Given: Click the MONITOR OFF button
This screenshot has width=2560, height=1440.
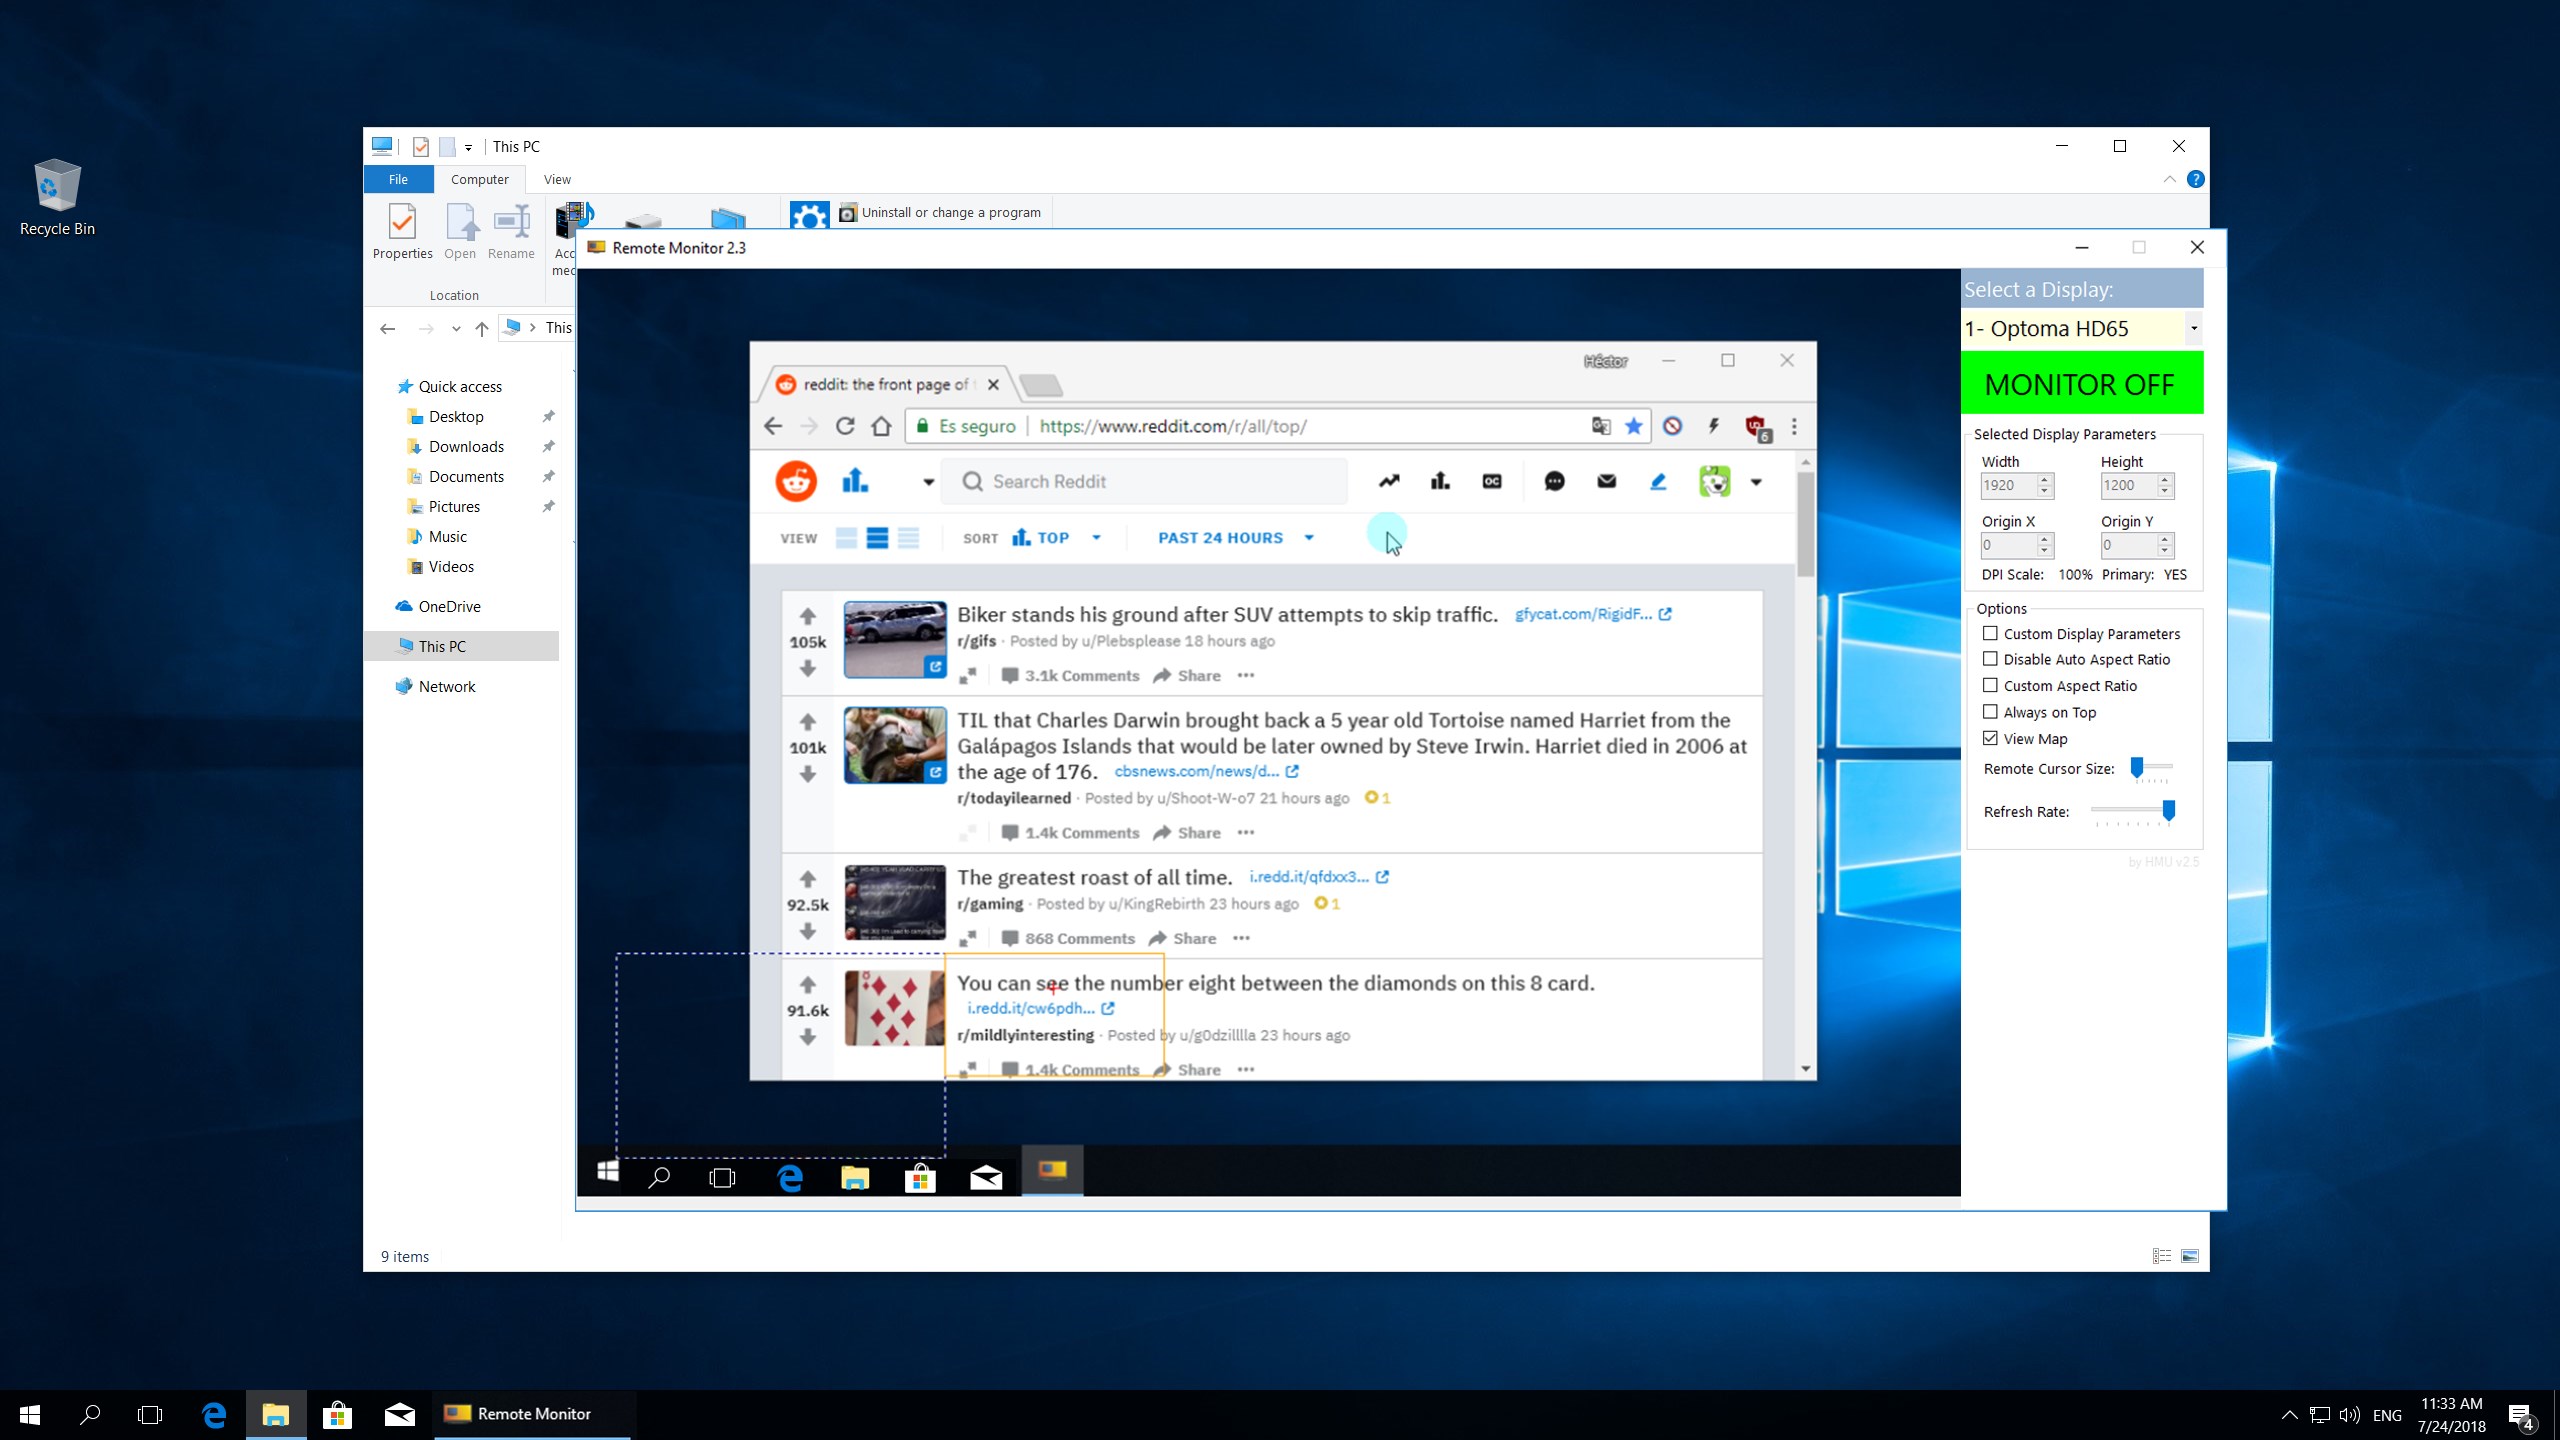Looking at the screenshot, I should pos(2080,383).
